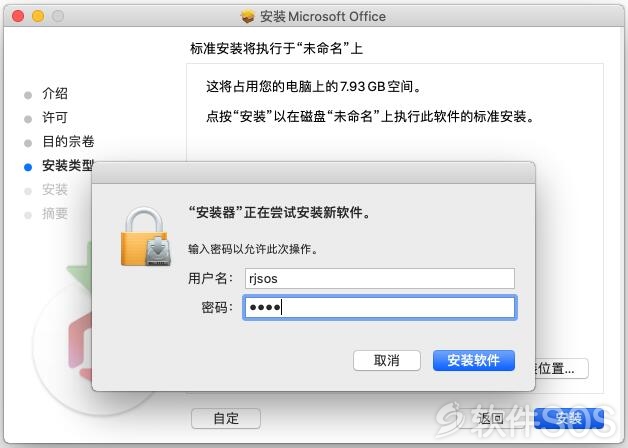The image size is (628, 448).
Task: Click the grey bullet beside 介绍
Action: click(x=28, y=95)
